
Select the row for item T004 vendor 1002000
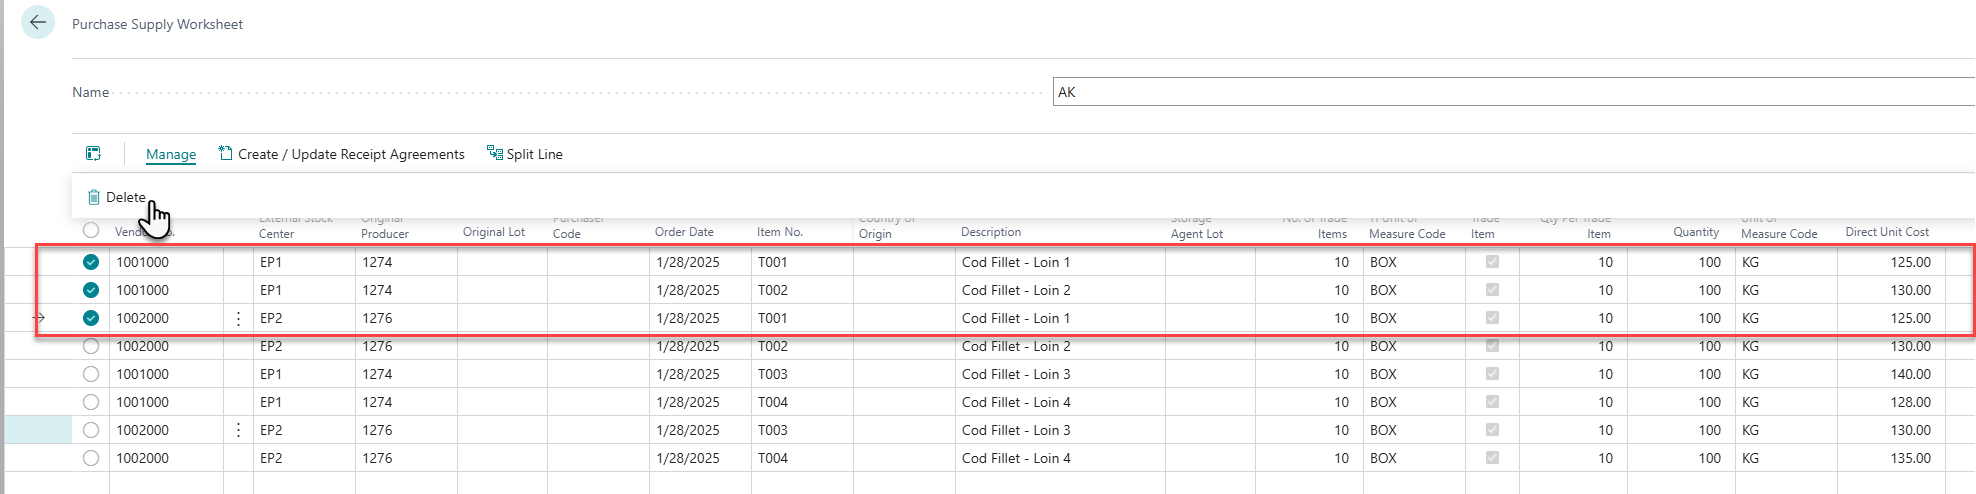[91, 458]
